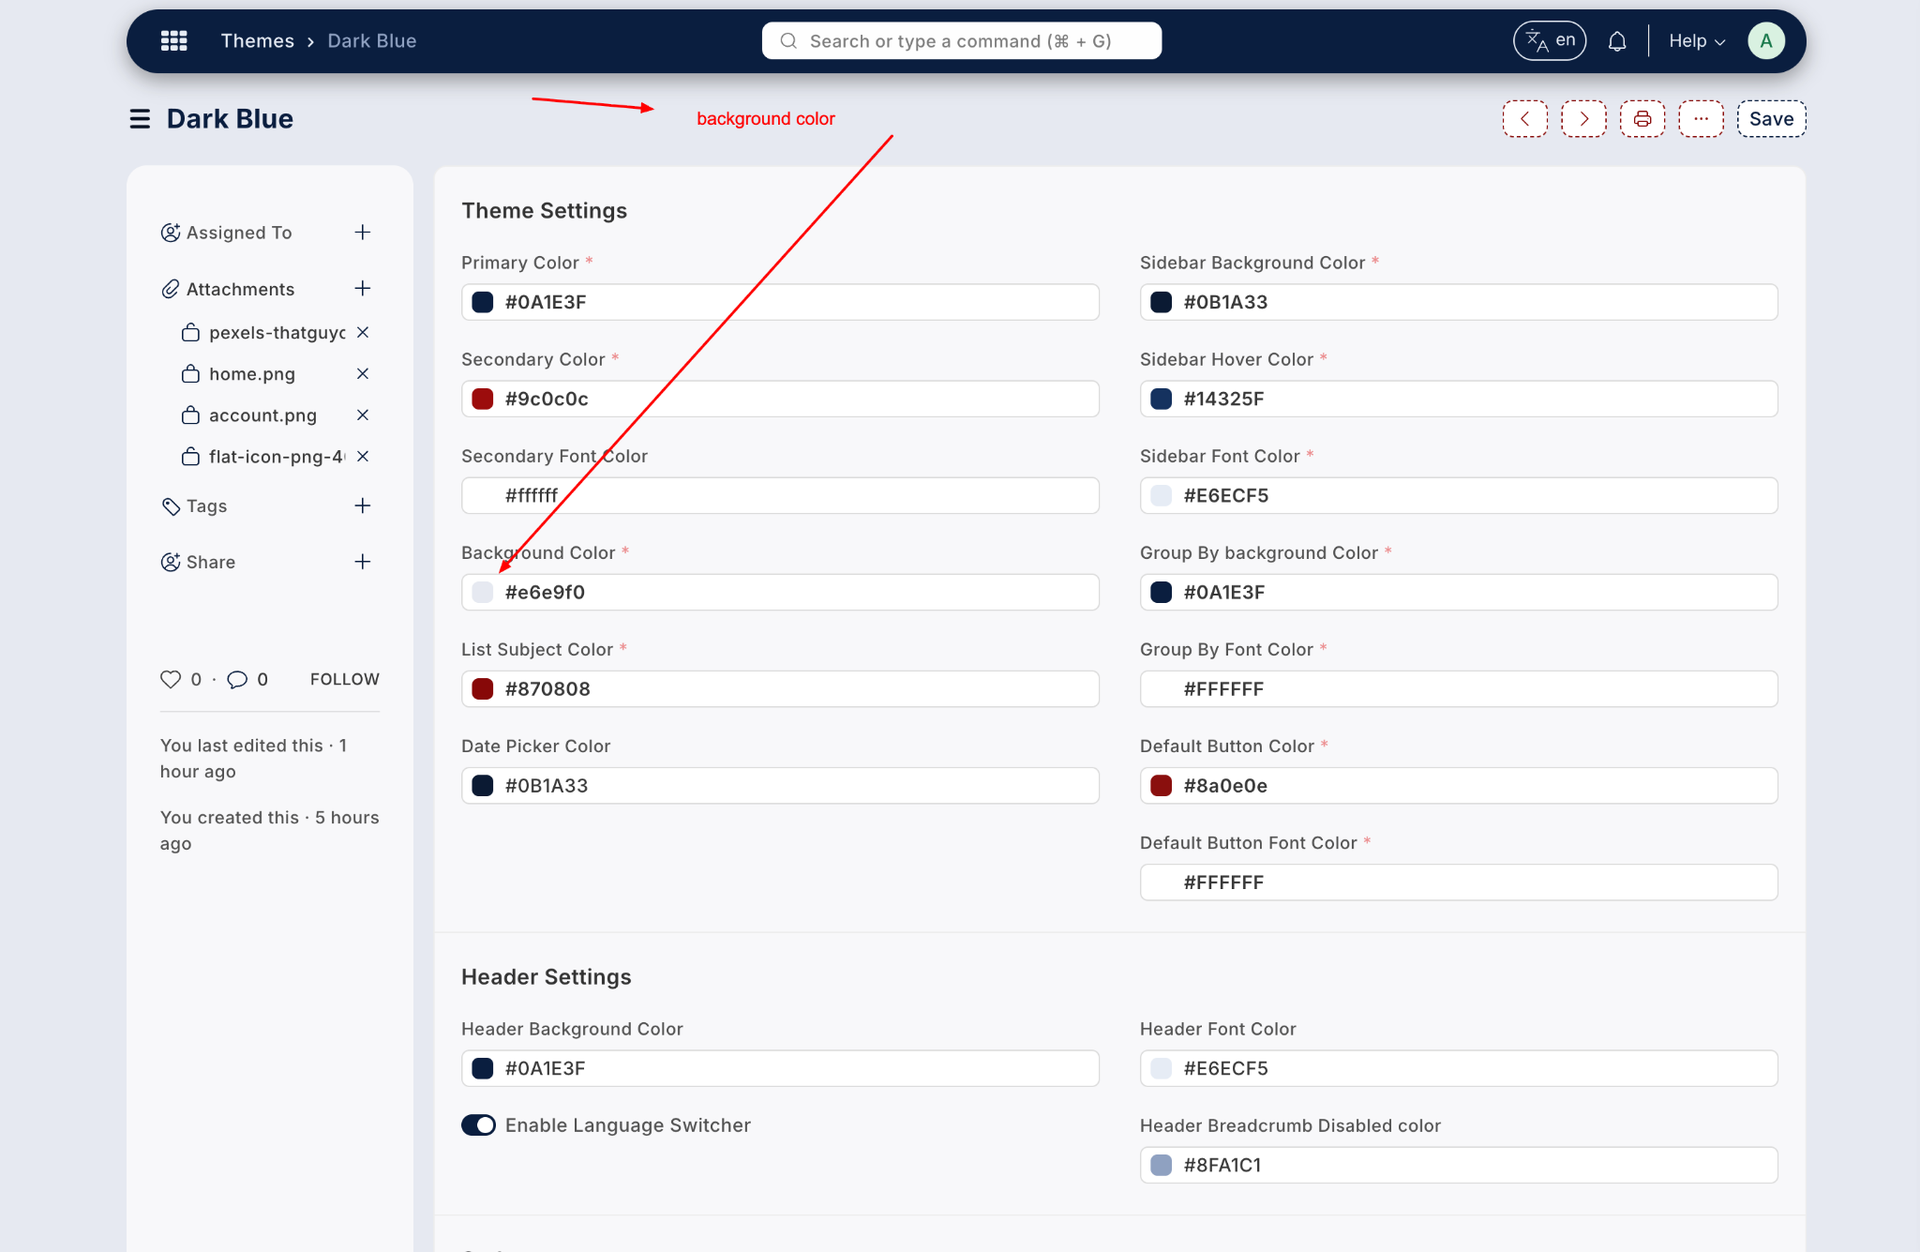Click the Default Button Color swatch

pyautogui.click(x=1161, y=786)
